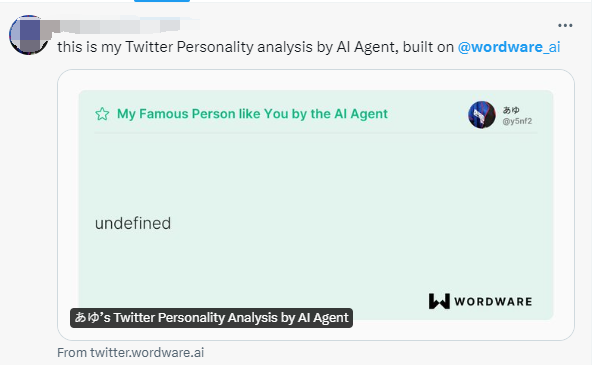The height and width of the screenshot is (365, 592).
Task: Click the あゆ profile picture in card
Action: (x=482, y=115)
